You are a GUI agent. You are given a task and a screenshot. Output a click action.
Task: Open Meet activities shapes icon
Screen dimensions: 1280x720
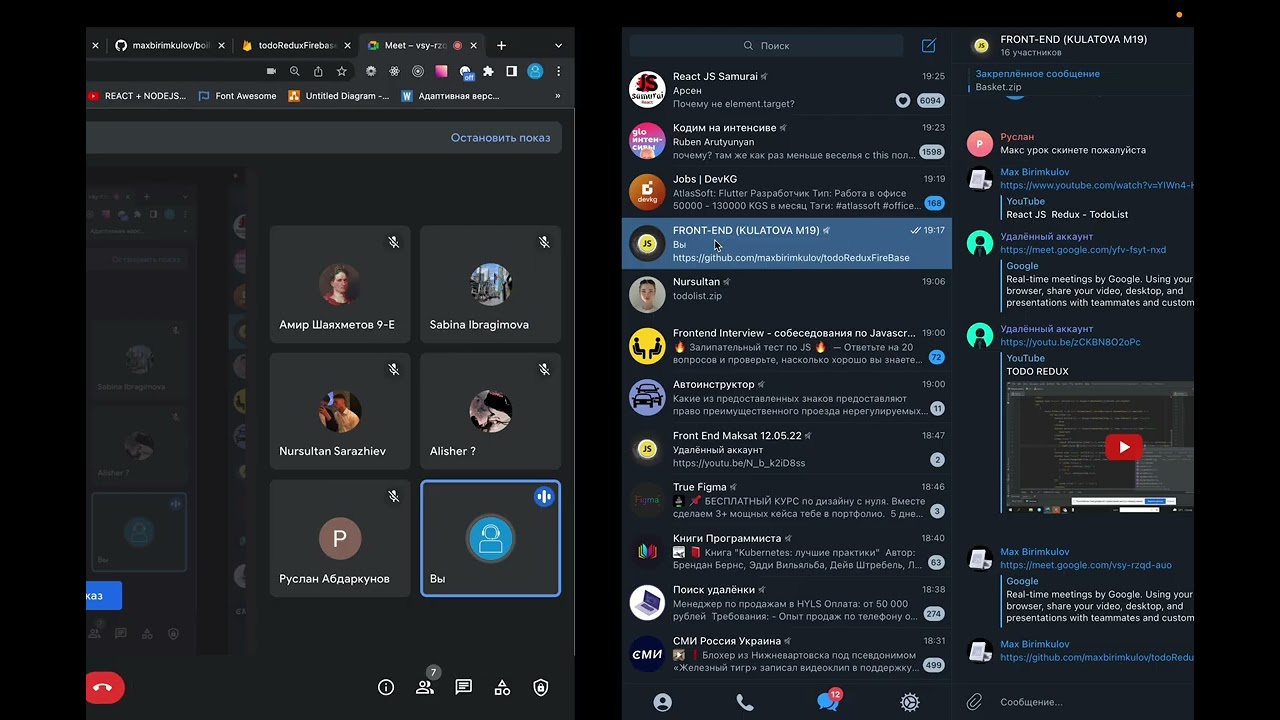click(x=502, y=688)
